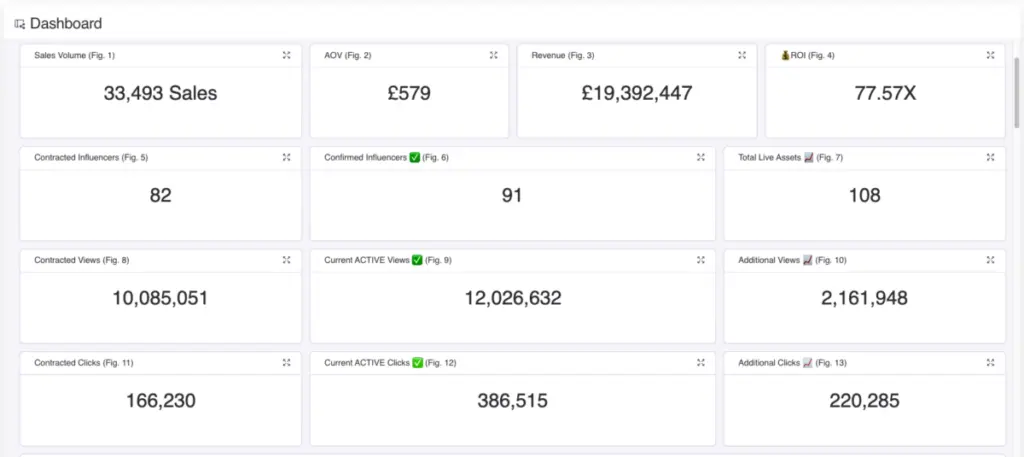Image resolution: width=1024 pixels, height=457 pixels.
Task: Expand the Current ACTIVE Views card
Action: (700, 260)
